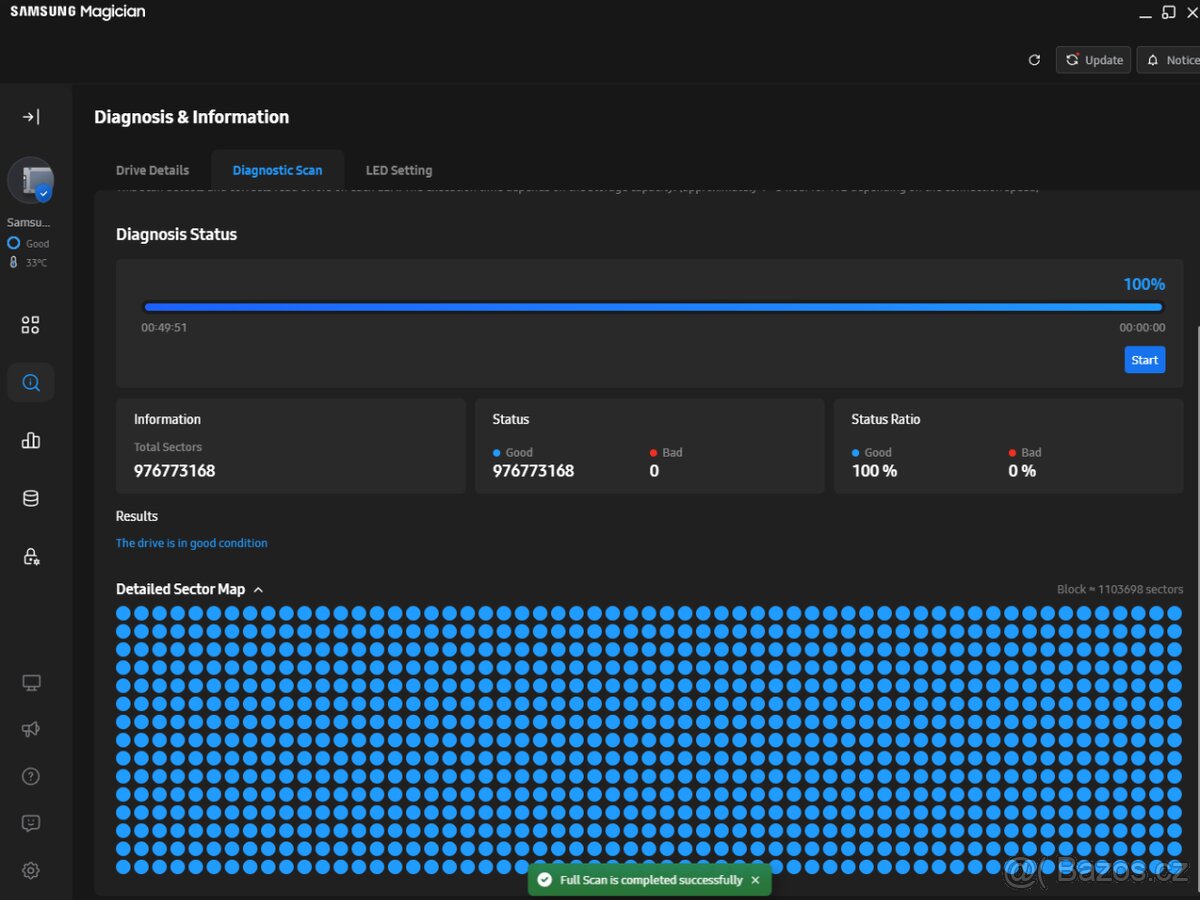1200x900 pixels.
Task: Click the refresh icon beside Update
Action: click(1034, 60)
